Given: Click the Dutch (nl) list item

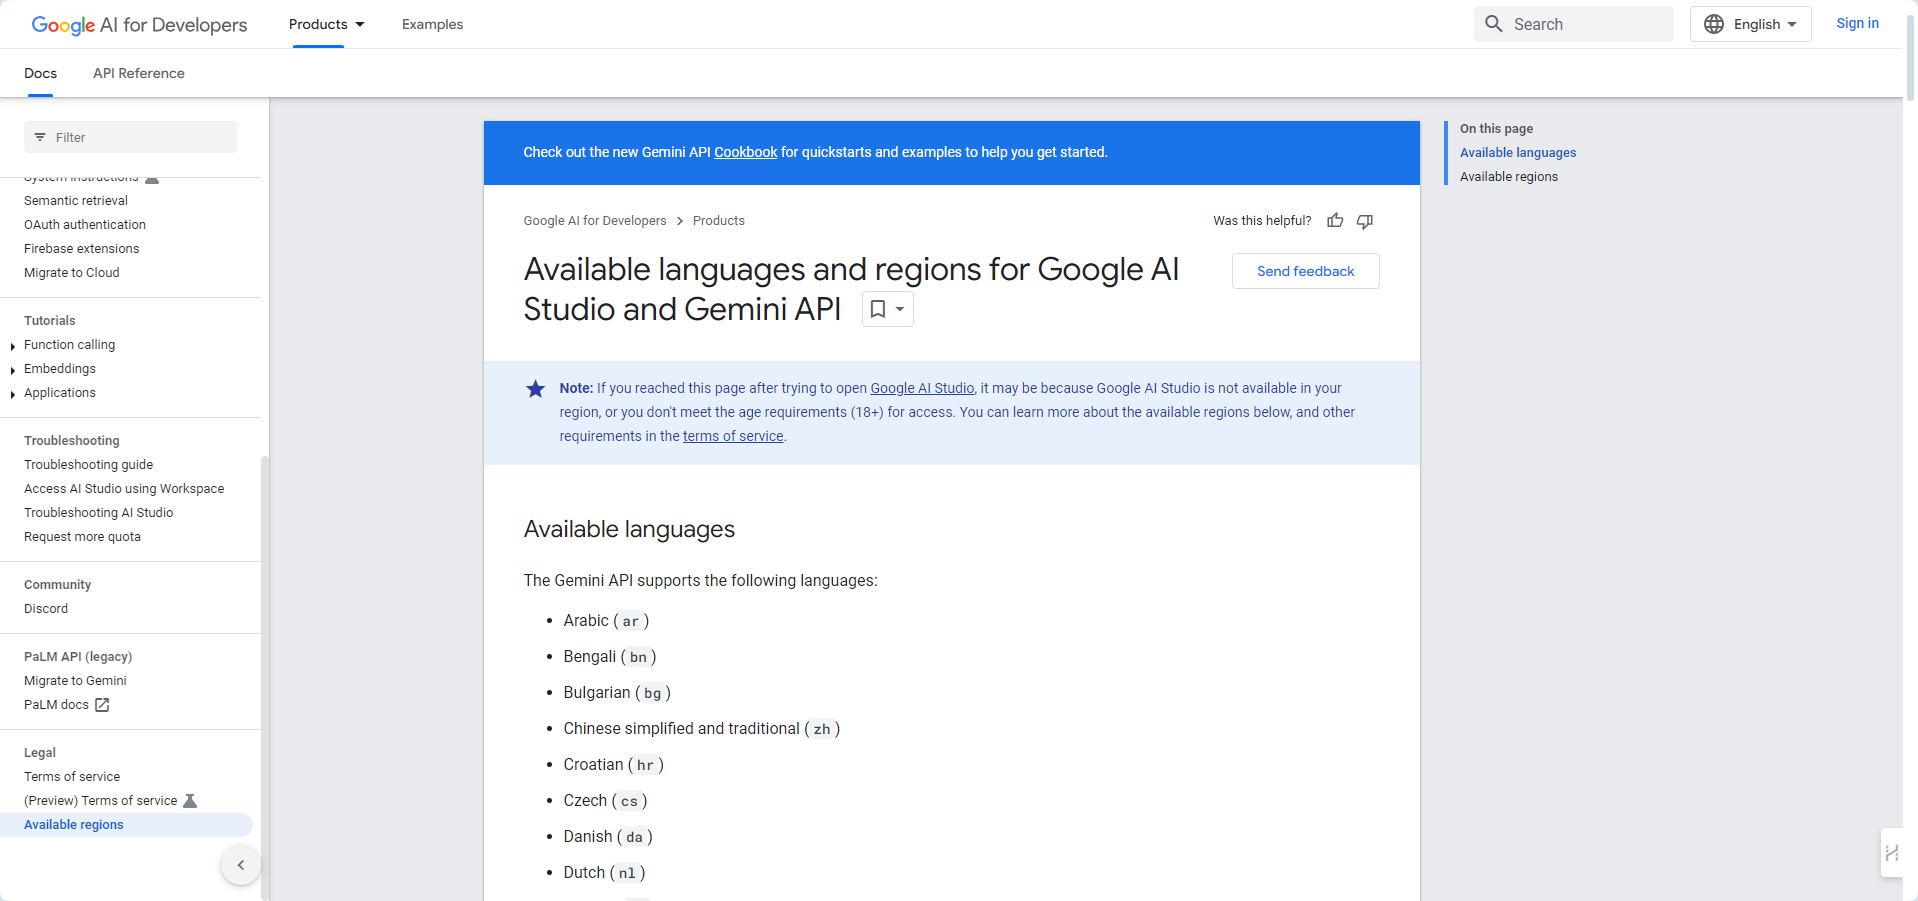Looking at the screenshot, I should click(x=605, y=873).
